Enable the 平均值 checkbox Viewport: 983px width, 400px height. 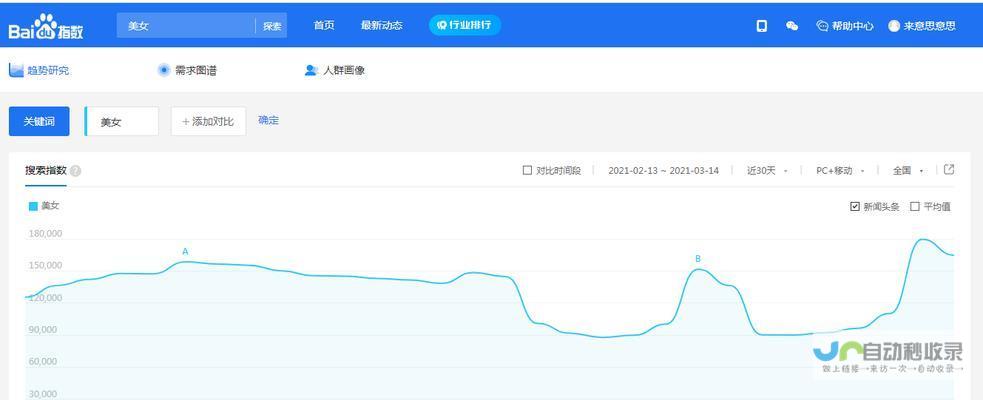pos(915,206)
